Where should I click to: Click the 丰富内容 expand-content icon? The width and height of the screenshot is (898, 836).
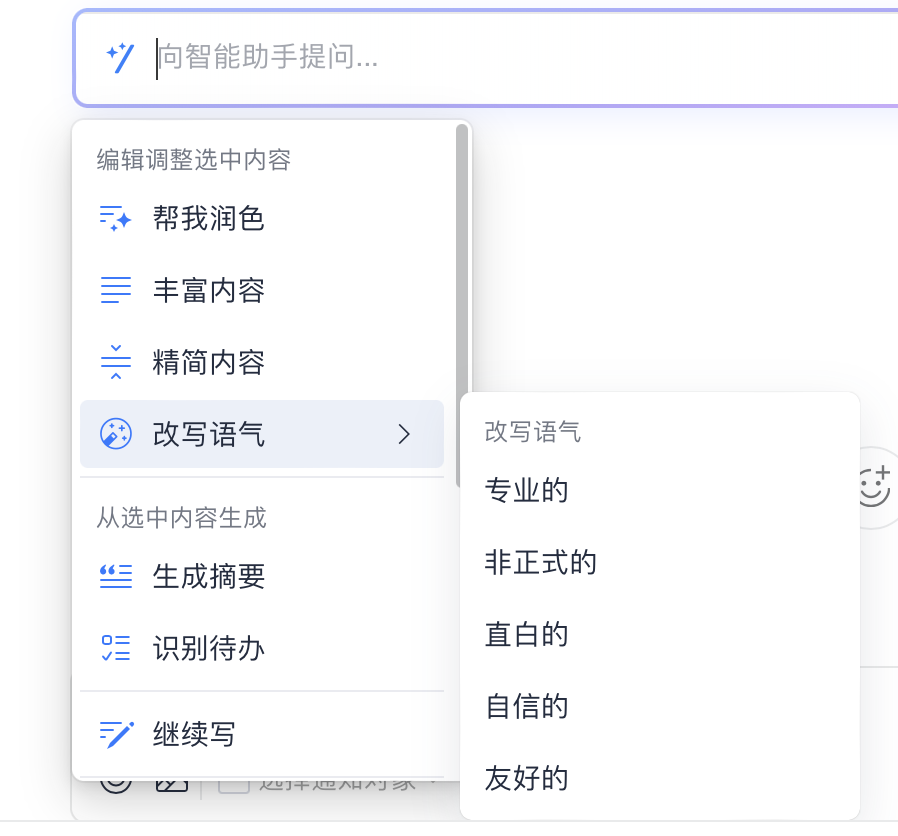pos(116,290)
